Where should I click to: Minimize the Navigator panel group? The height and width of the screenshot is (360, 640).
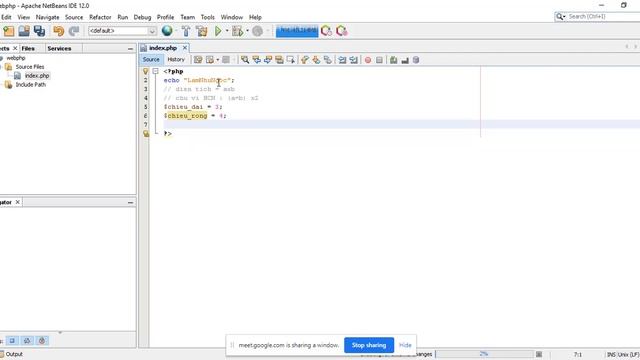click(130, 202)
